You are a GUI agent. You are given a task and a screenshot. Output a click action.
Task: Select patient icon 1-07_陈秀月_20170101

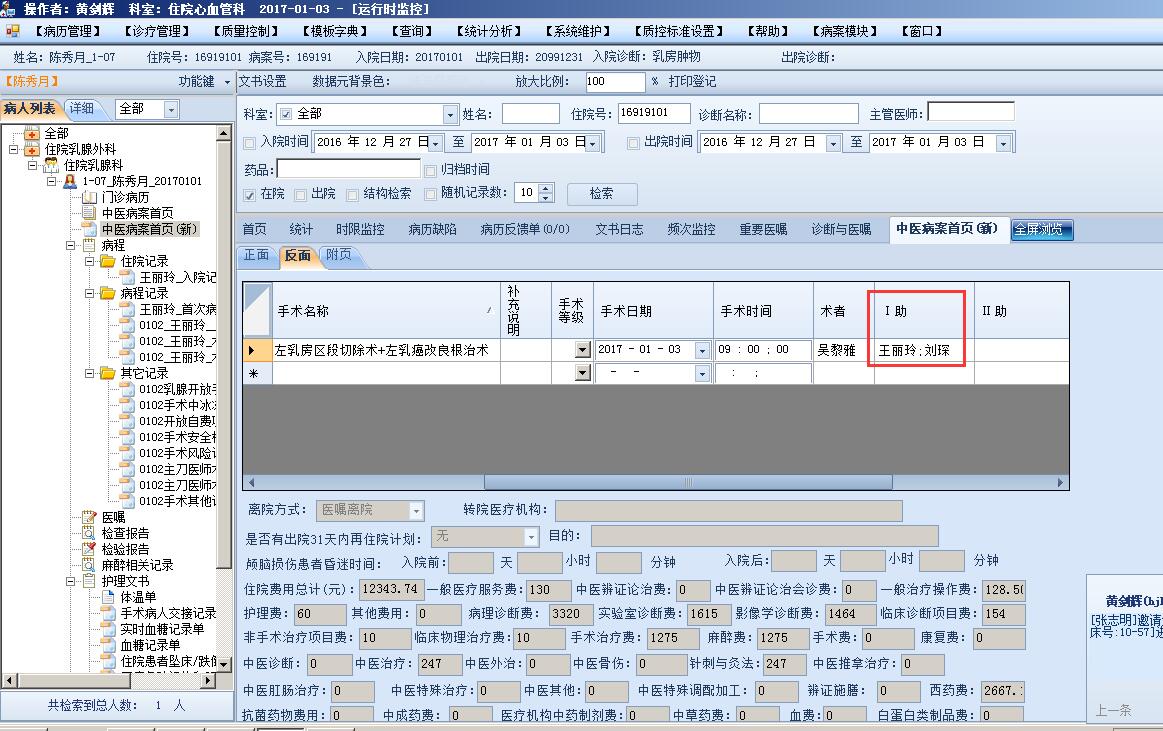[x=70, y=181]
